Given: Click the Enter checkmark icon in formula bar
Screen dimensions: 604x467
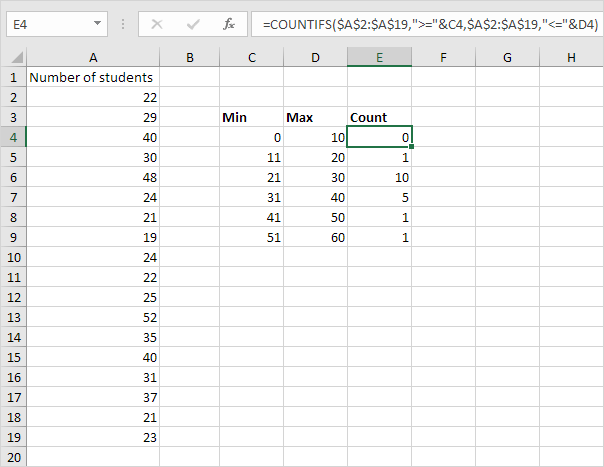Looking at the screenshot, I should click(x=193, y=24).
